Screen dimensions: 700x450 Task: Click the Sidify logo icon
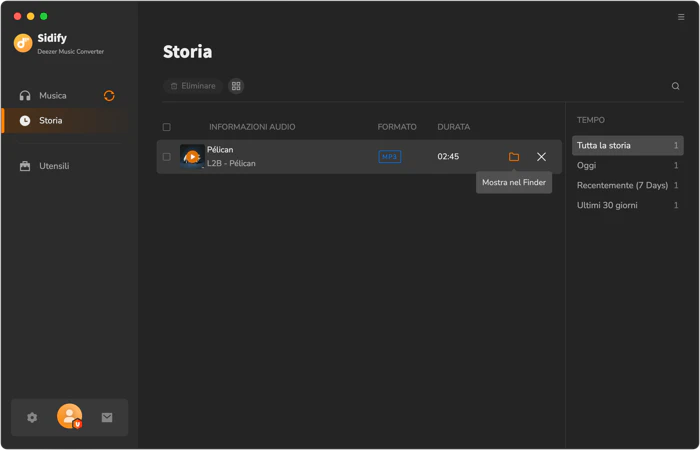click(x=23, y=43)
